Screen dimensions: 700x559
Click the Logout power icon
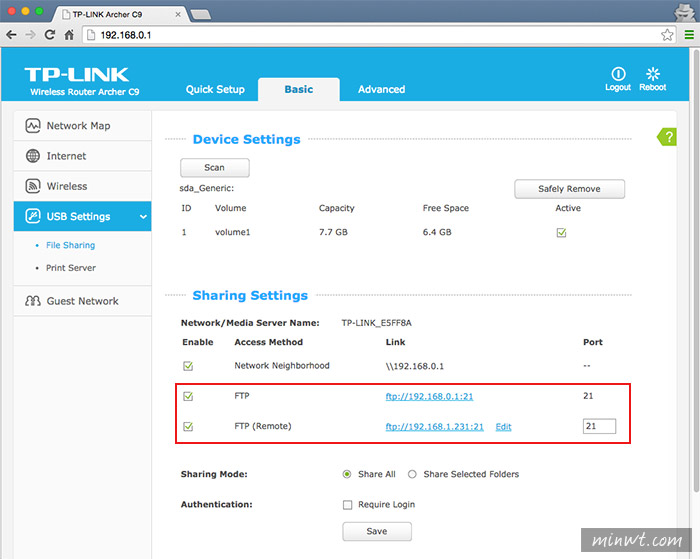point(618,74)
